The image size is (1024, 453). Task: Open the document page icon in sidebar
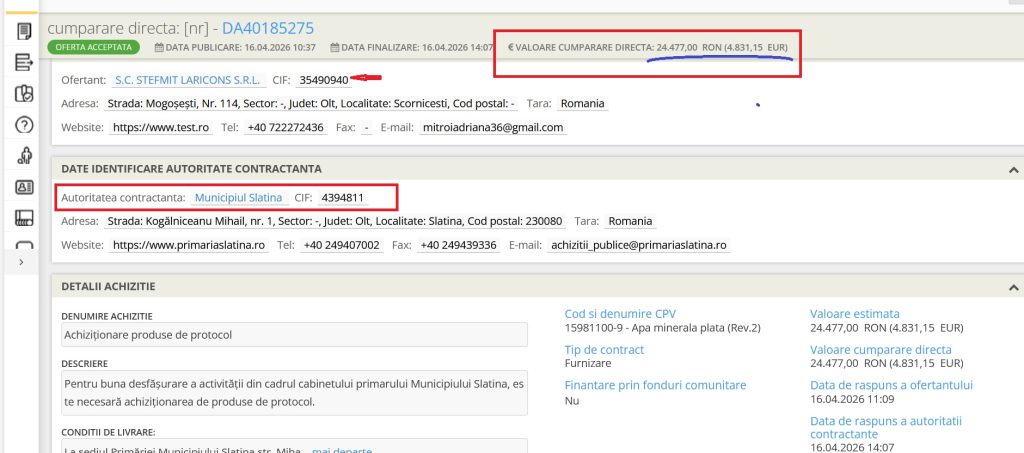click(24, 31)
